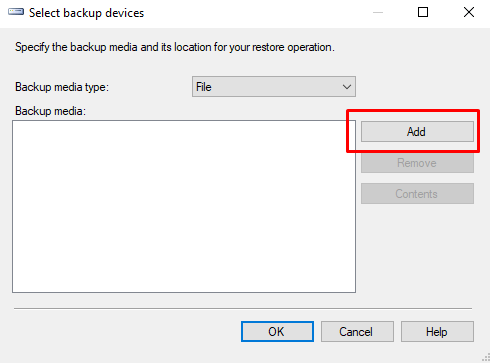Click the disabled Remove button
This screenshot has width=490, height=363.
pyautogui.click(x=417, y=163)
